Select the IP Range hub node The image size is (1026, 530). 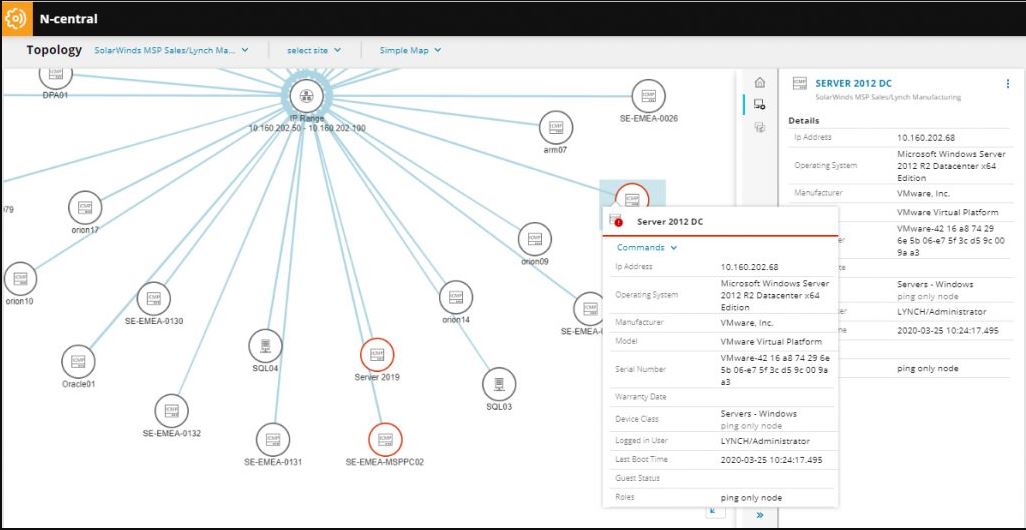[306, 96]
